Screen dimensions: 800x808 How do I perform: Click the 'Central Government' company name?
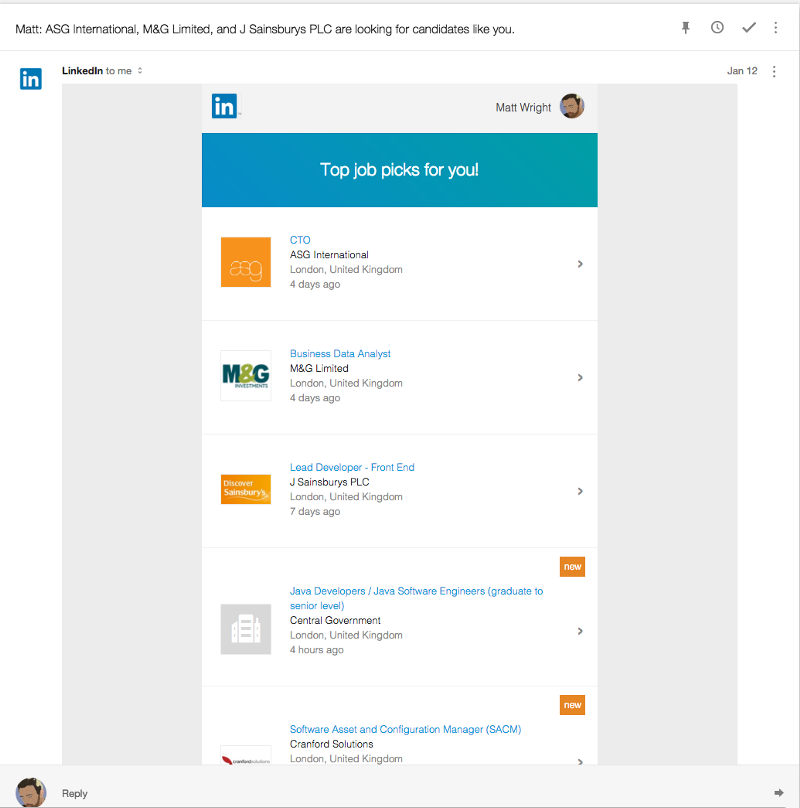(335, 620)
